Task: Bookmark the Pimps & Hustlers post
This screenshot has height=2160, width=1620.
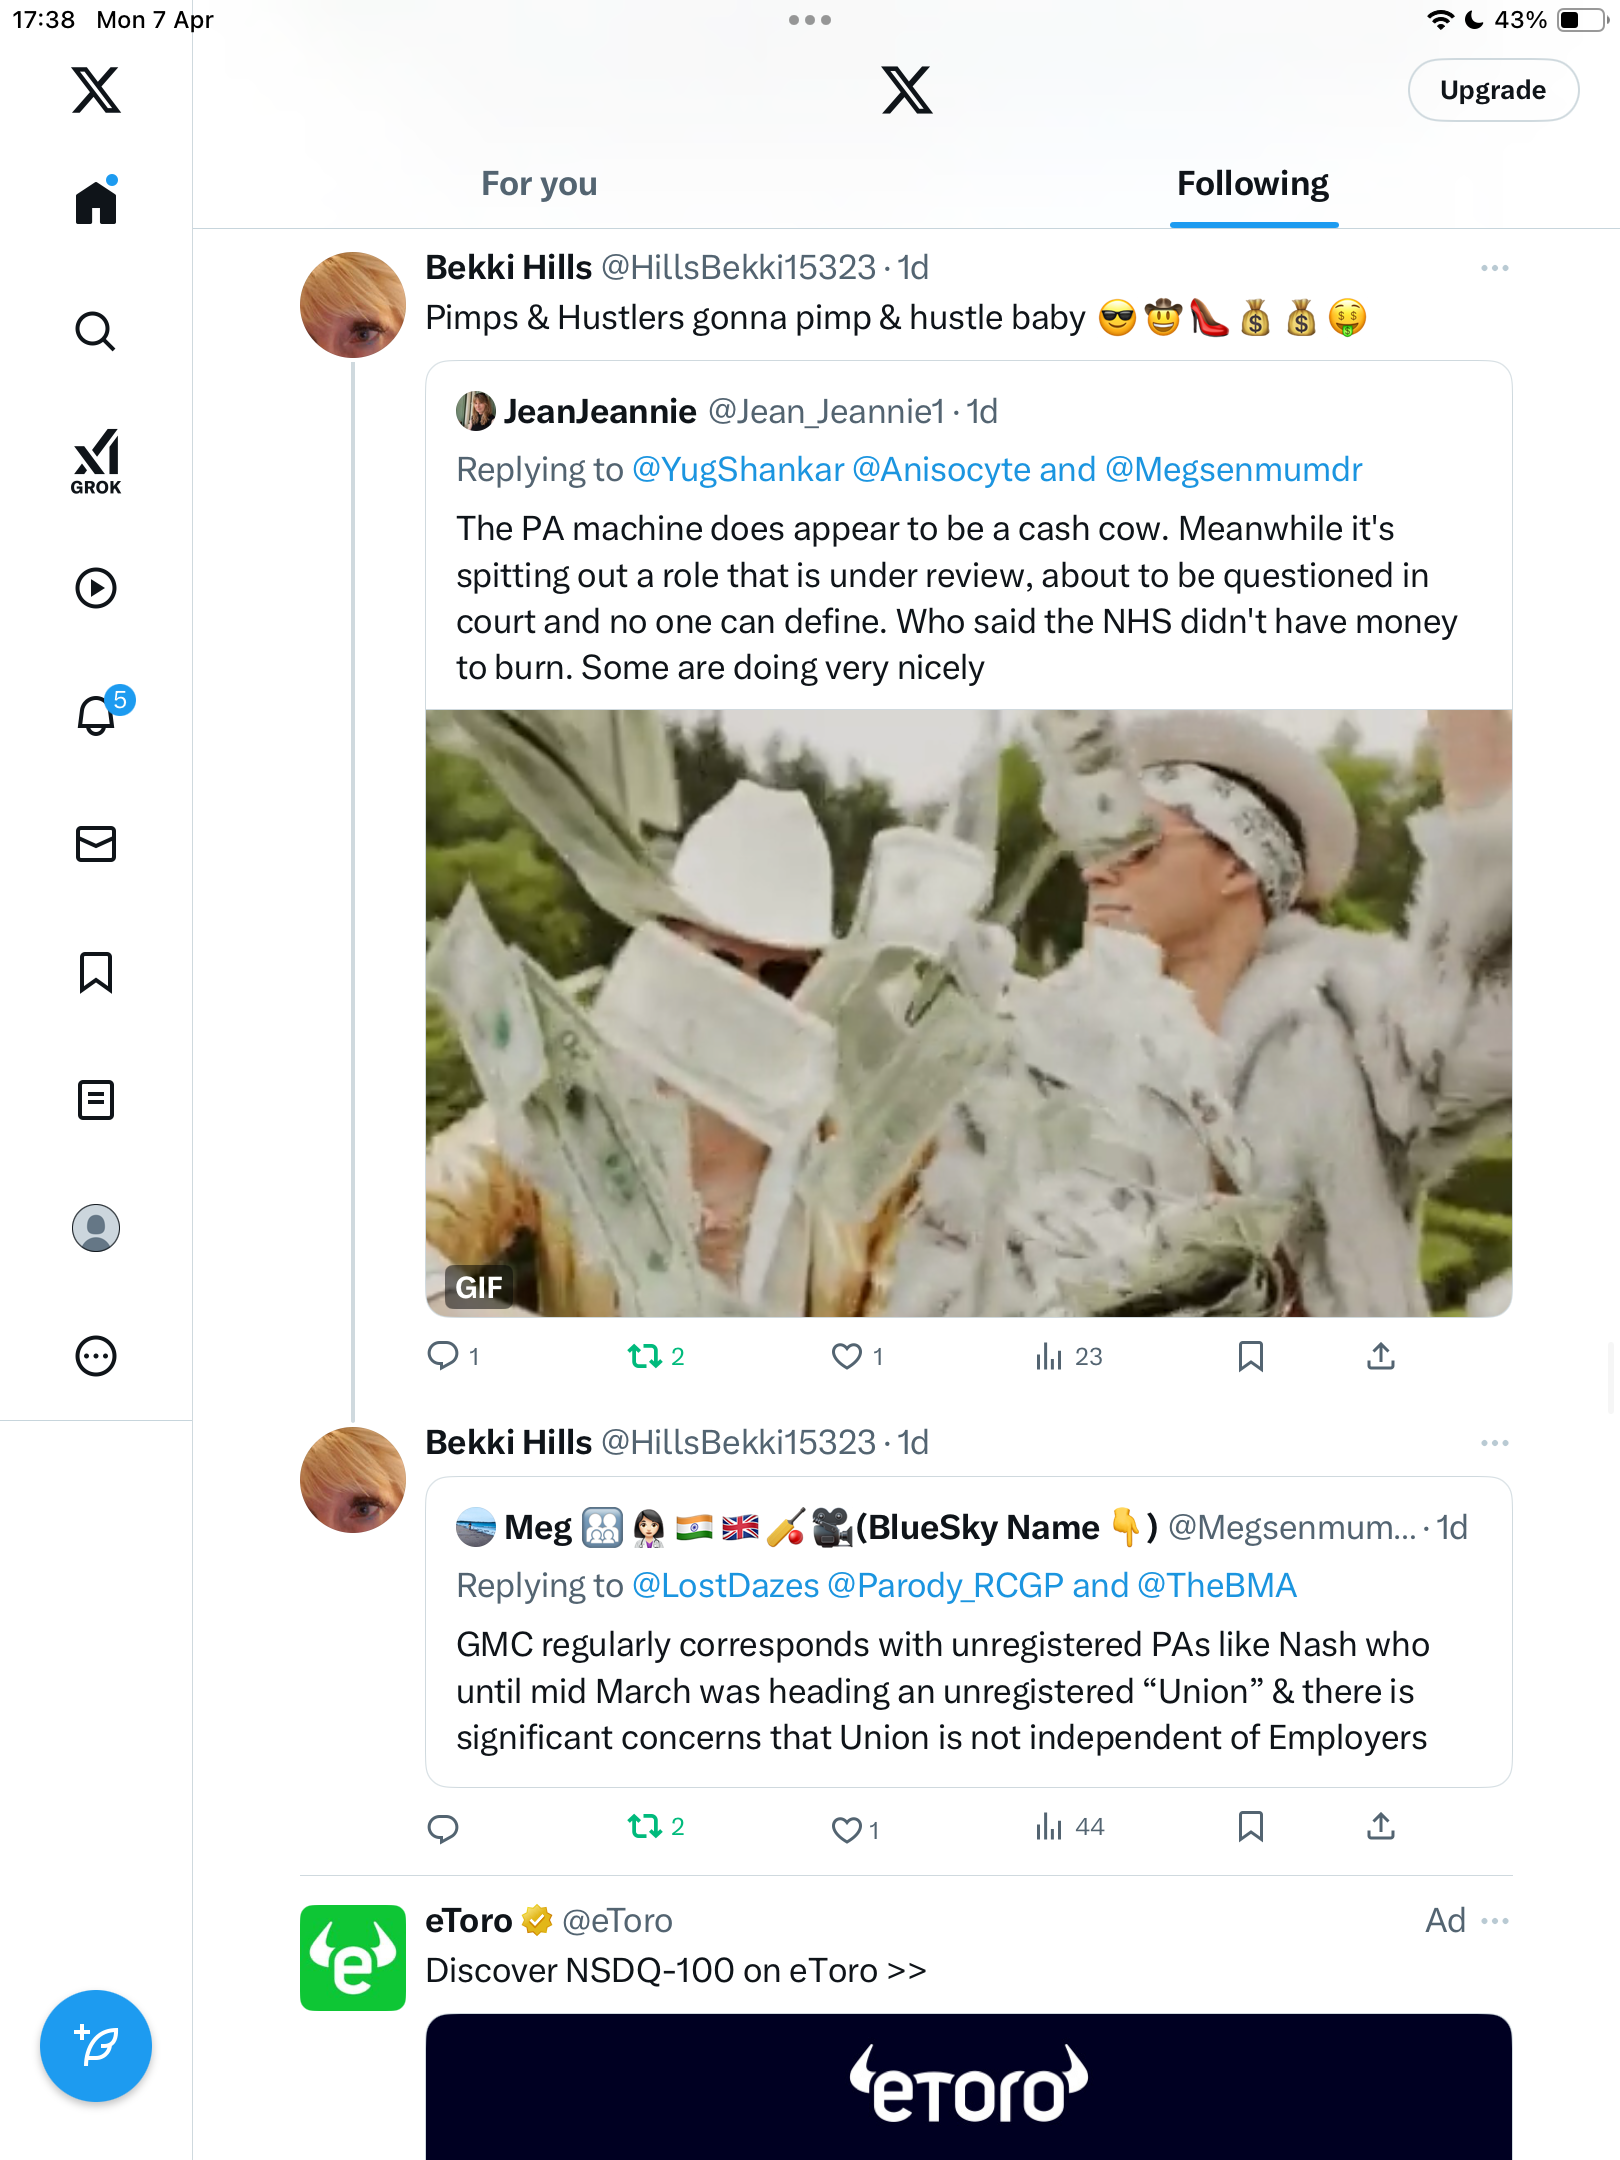Action: (x=1250, y=1356)
